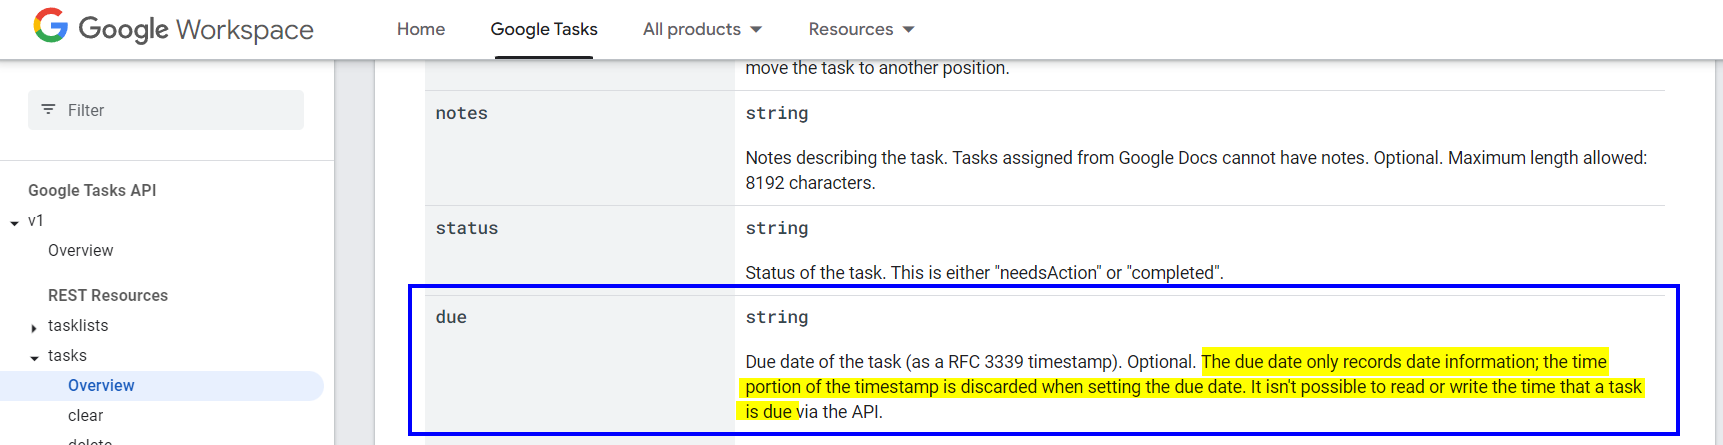The width and height of the screenshot is (1723, 445).
Task: Click 'move the task to another position' text
Action: click(877, 68)
